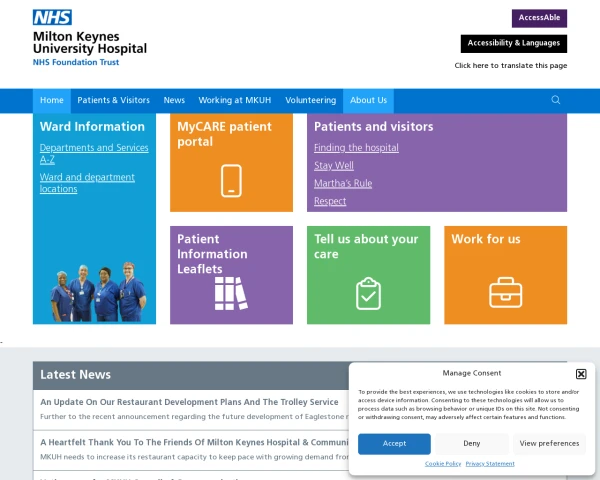Open View preferences in consent dialog

point(549,444)
